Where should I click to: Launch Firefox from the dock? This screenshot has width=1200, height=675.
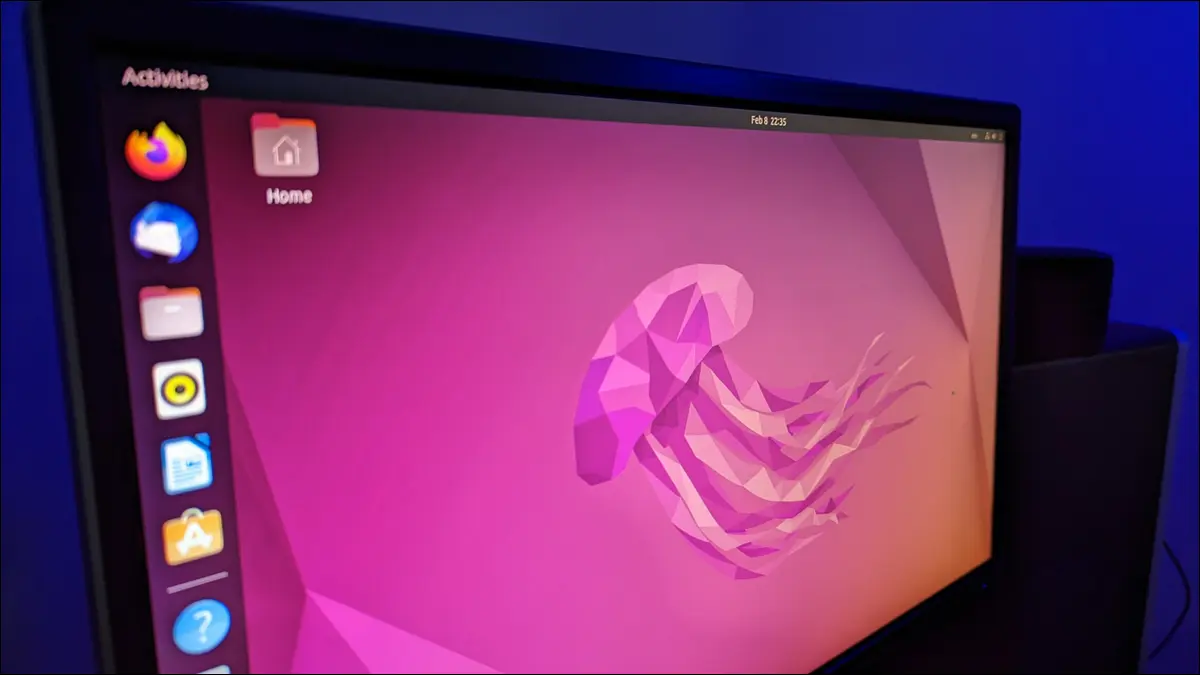pyautogui.click(x=156, y=151)
